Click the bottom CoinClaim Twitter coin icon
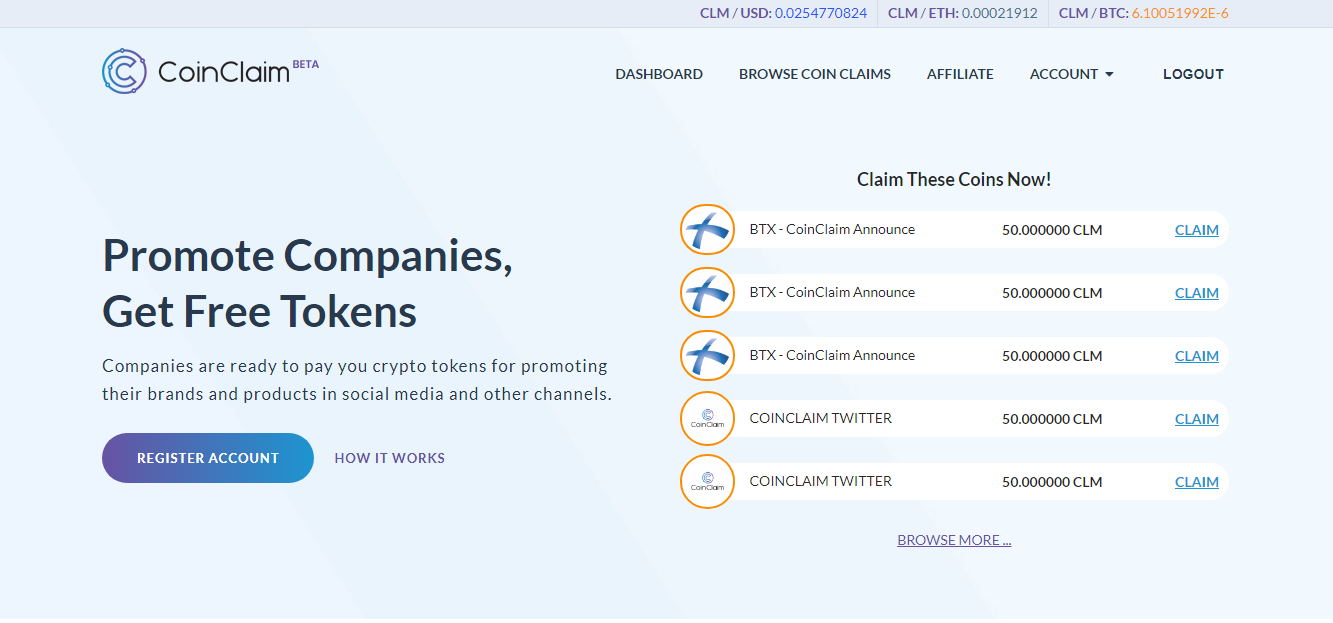 pos(707,481)
